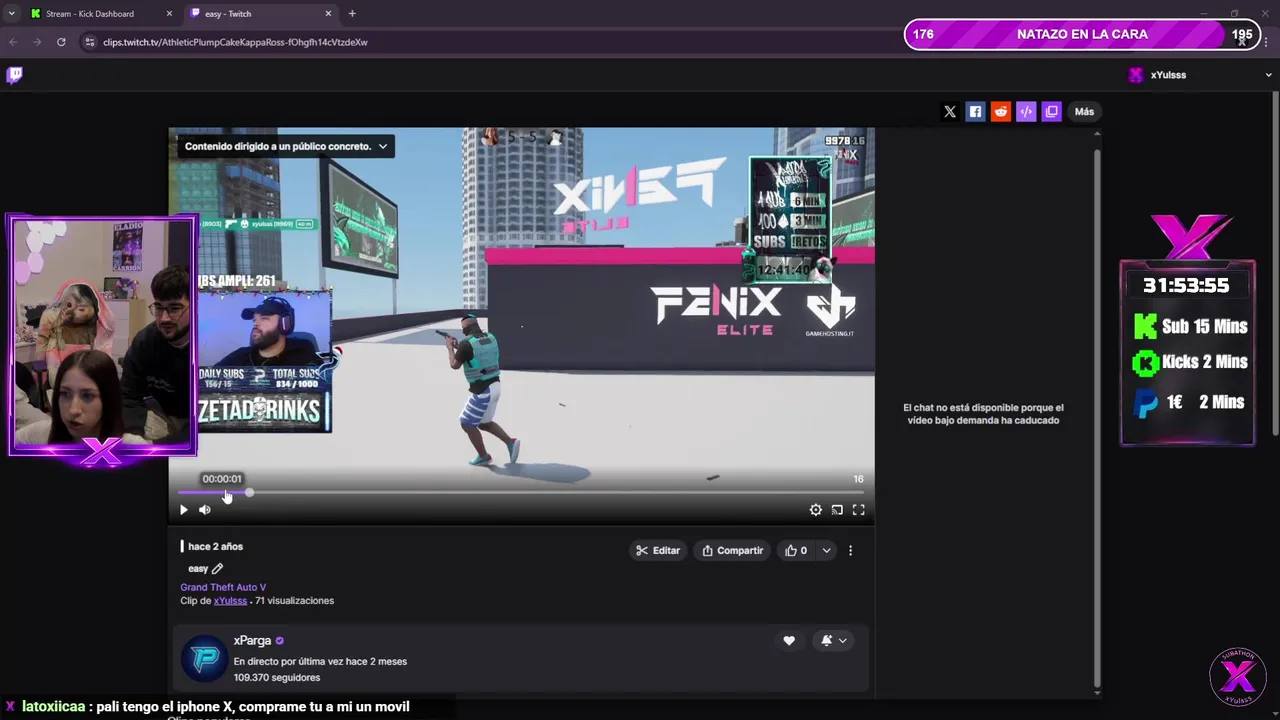Share the clip on X
The width and height of the screenshot is (1280, 720).
tap(950, 112)
